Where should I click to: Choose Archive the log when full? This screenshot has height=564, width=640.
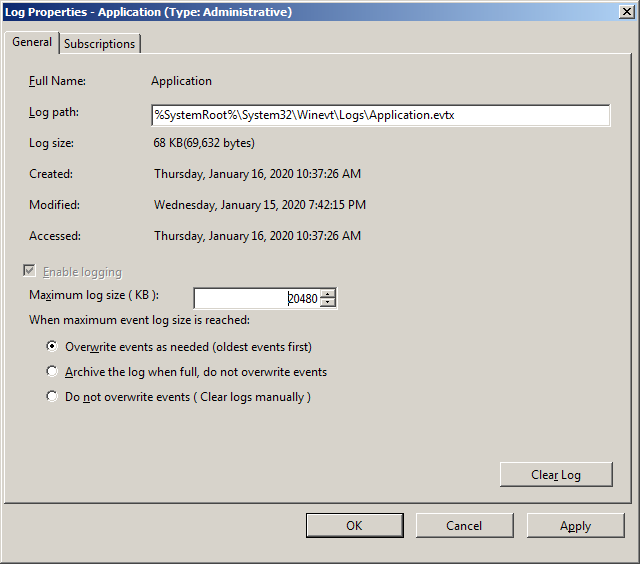[x=53, y=372]
